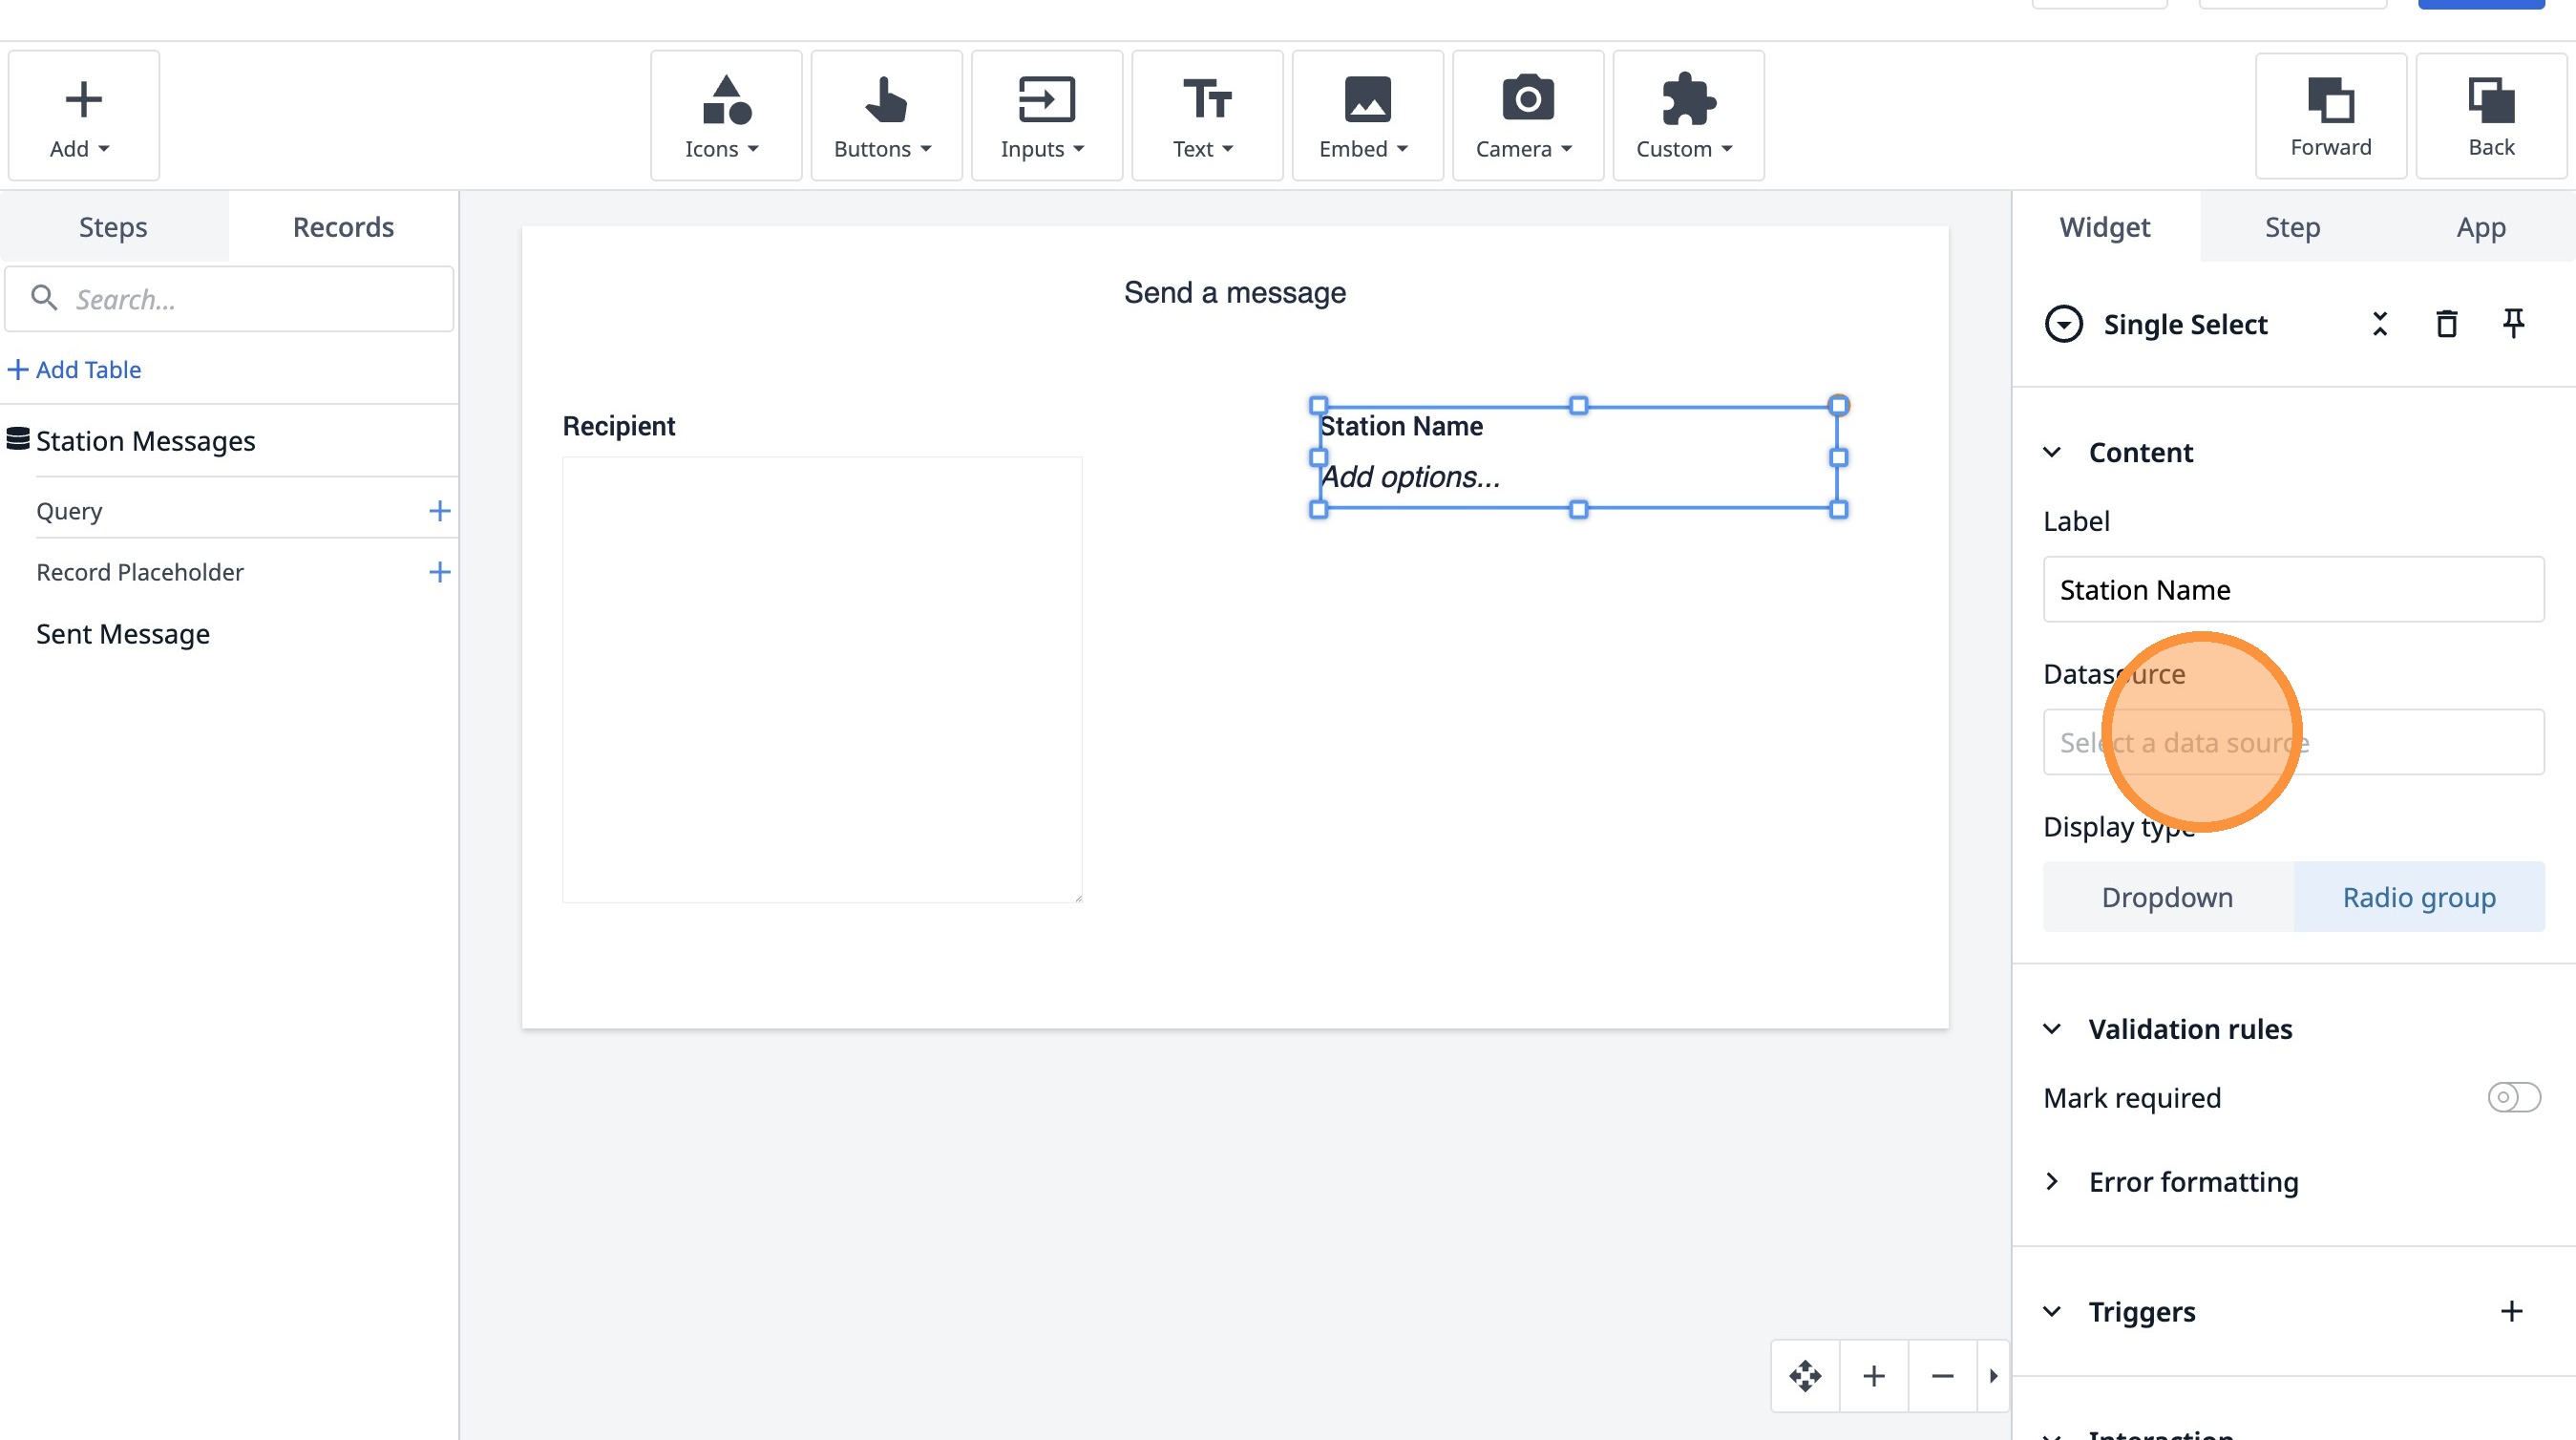This screenshot has height=1440, width=2576.
Task: Bring widget Forward
Action: [x=2330, y=116]
